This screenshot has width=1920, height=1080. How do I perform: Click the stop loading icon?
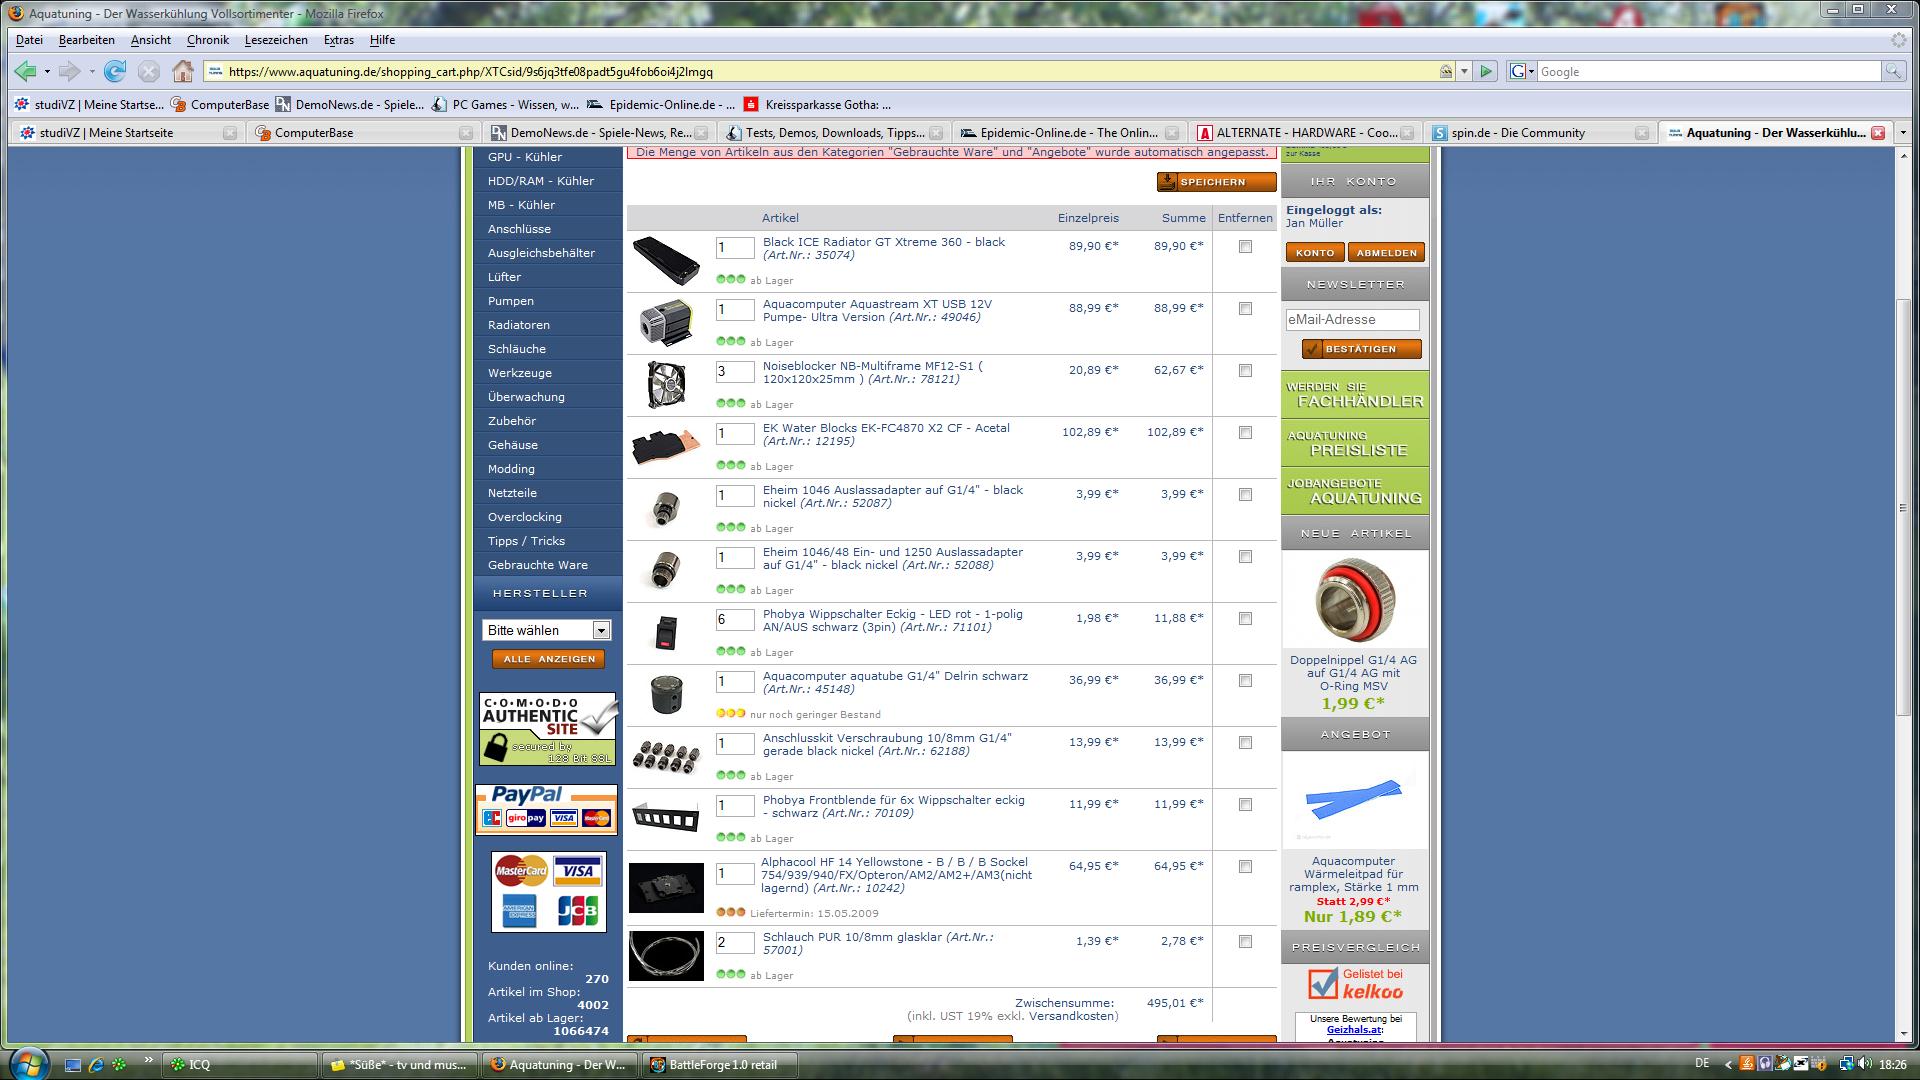[149, 71]
